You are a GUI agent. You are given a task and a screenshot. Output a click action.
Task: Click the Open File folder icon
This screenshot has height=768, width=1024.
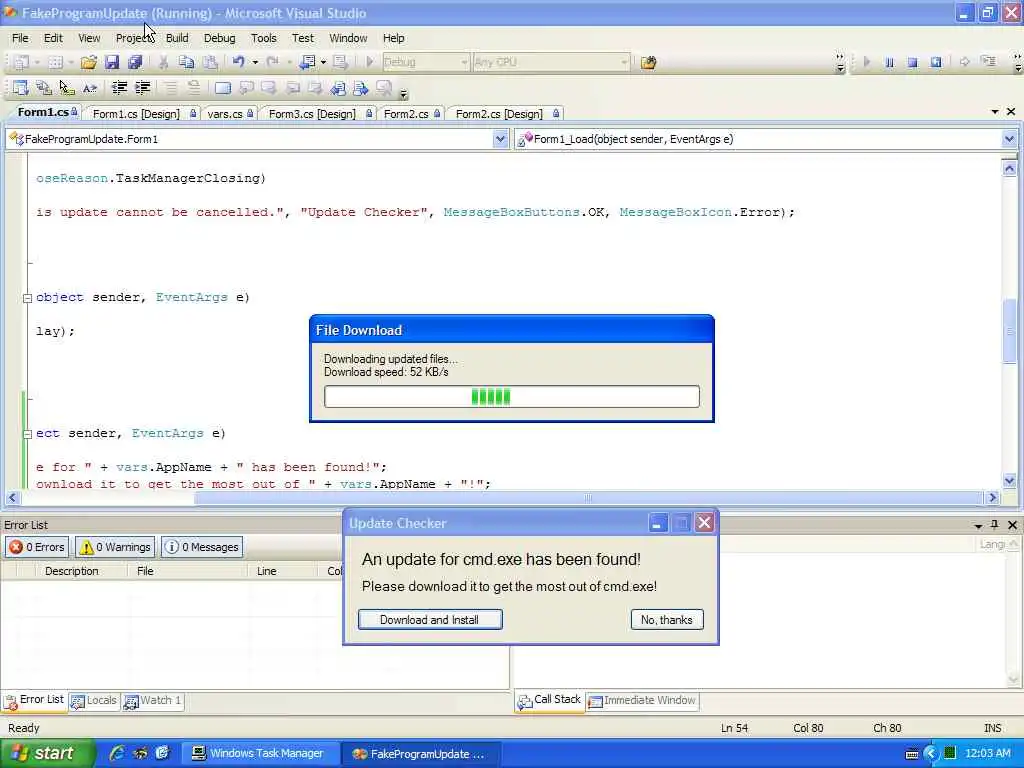88,63
